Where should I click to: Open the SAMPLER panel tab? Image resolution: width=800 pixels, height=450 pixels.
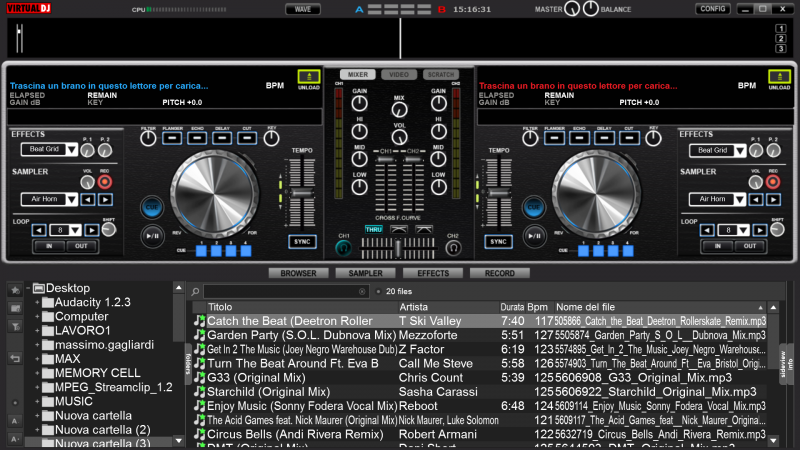tap(365, 273)
